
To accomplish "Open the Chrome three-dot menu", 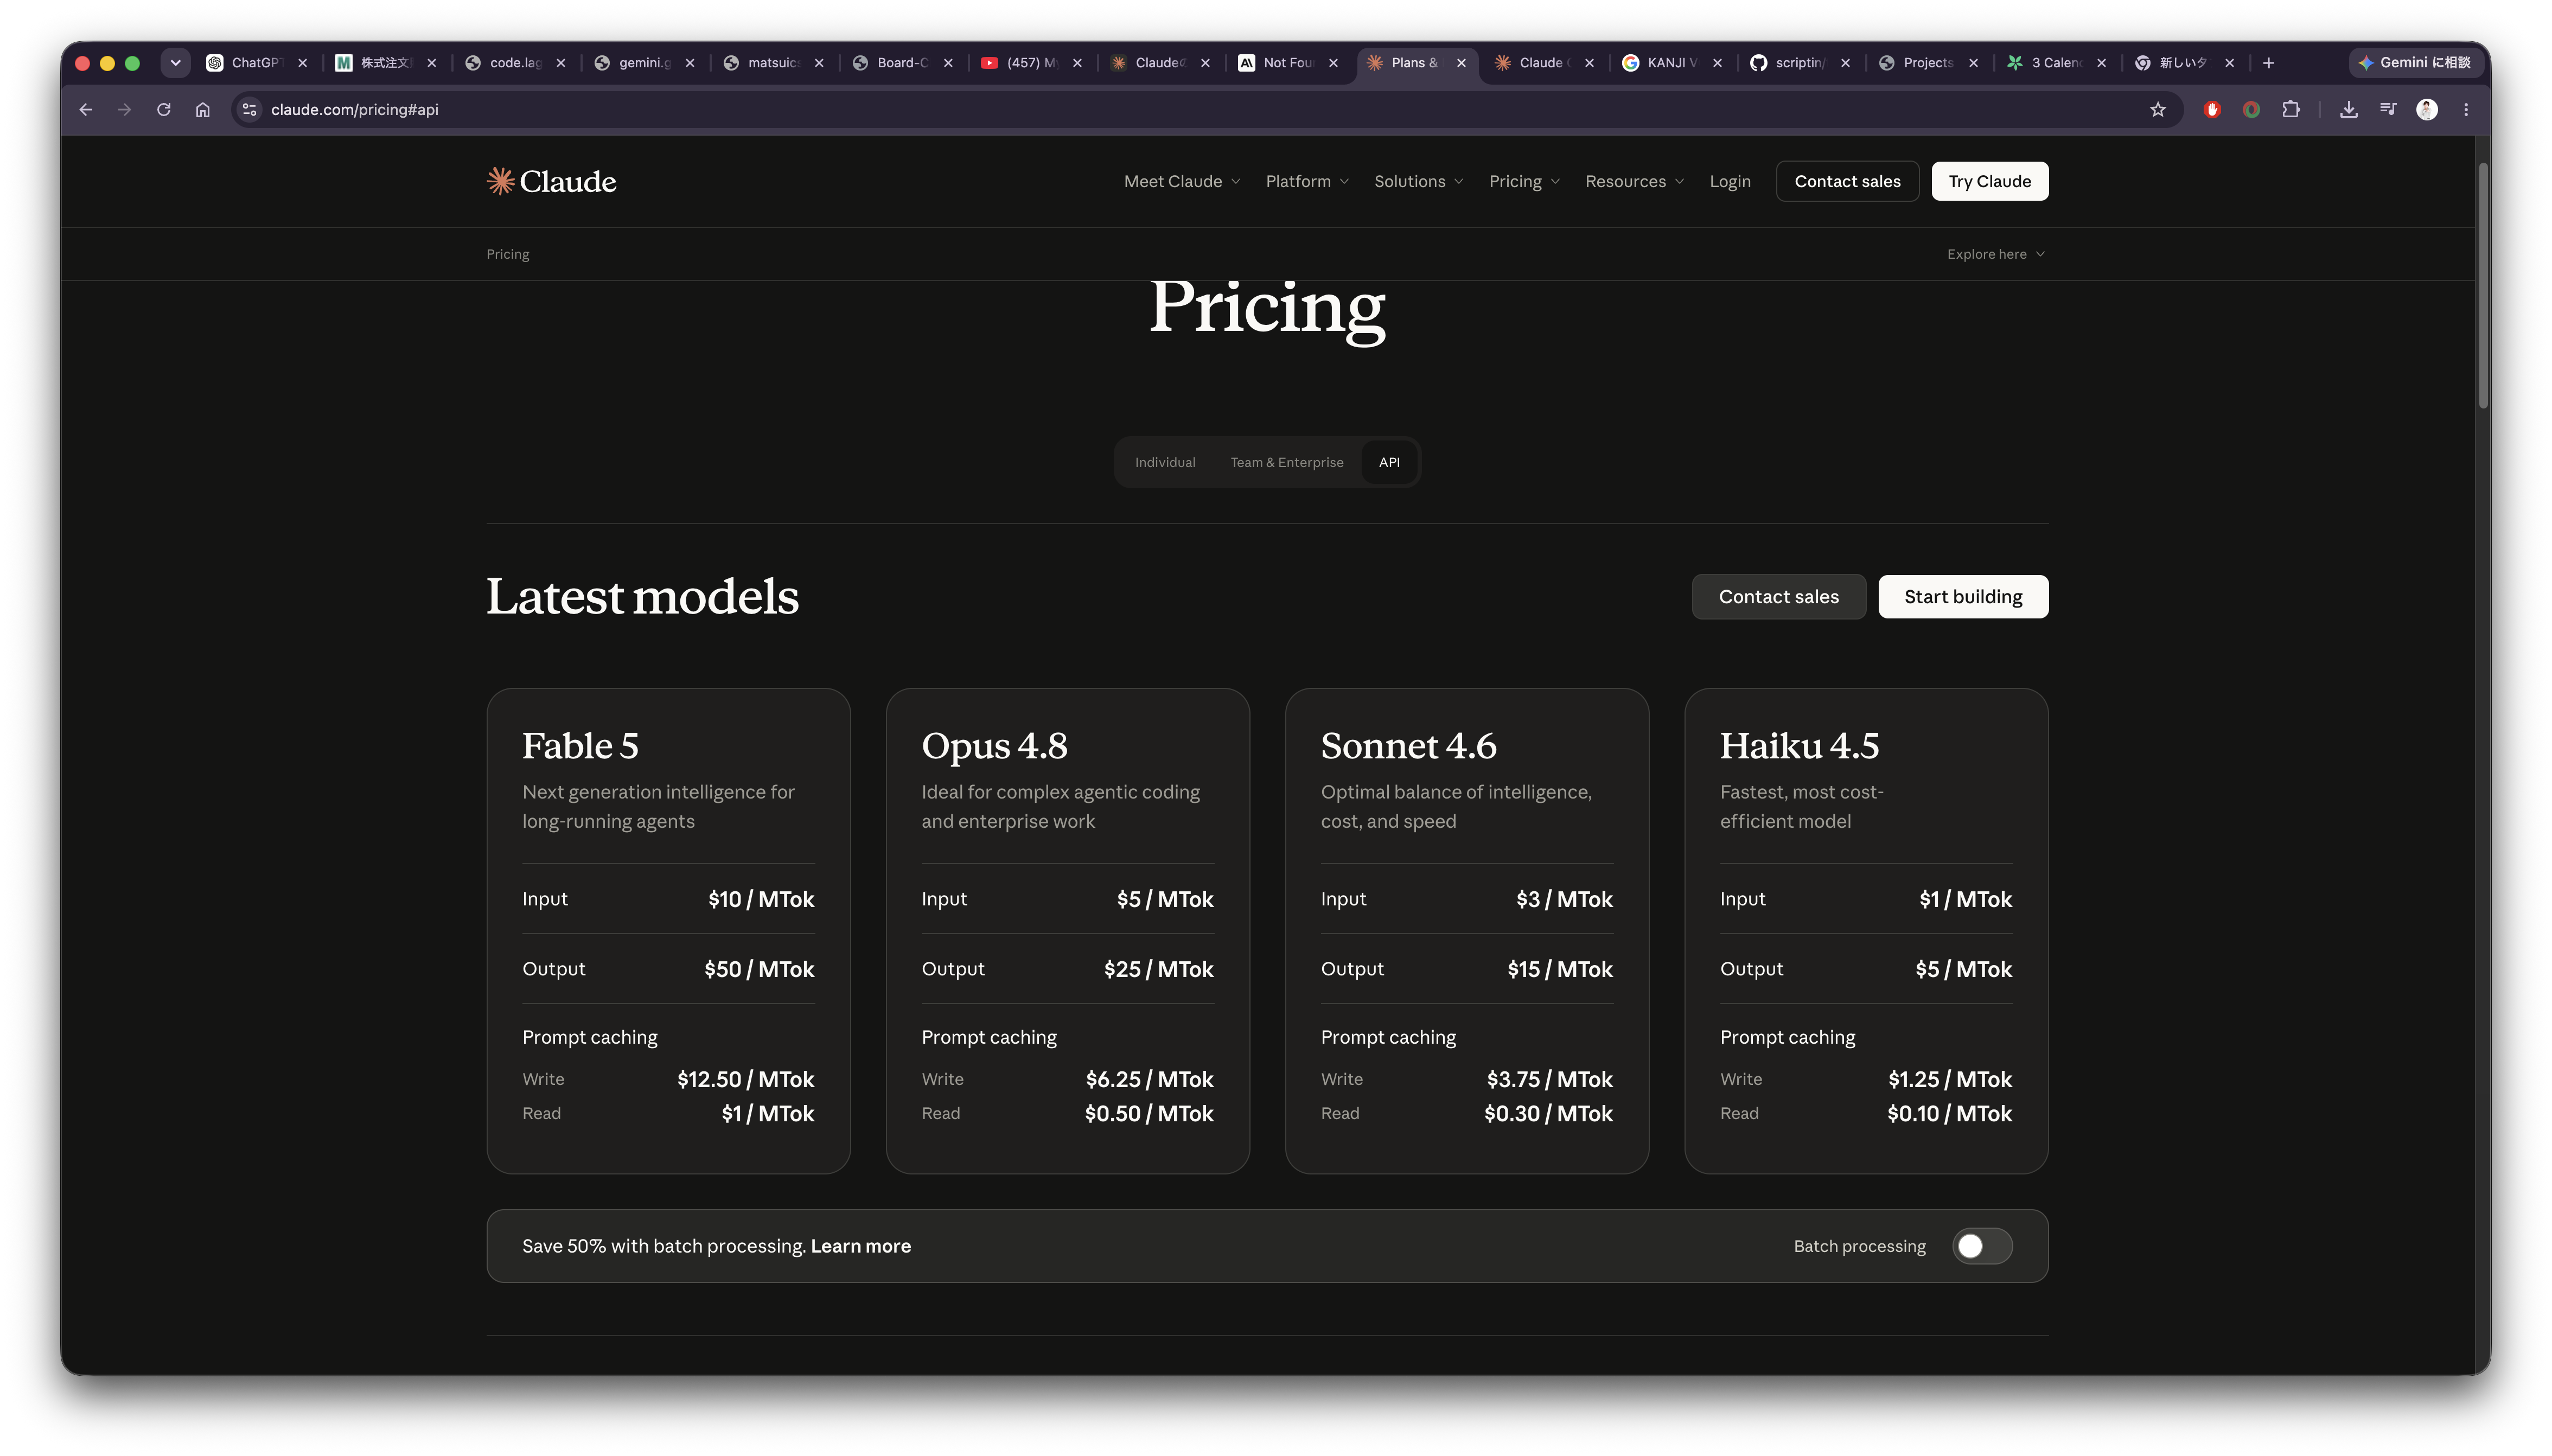I will 2466,110.
